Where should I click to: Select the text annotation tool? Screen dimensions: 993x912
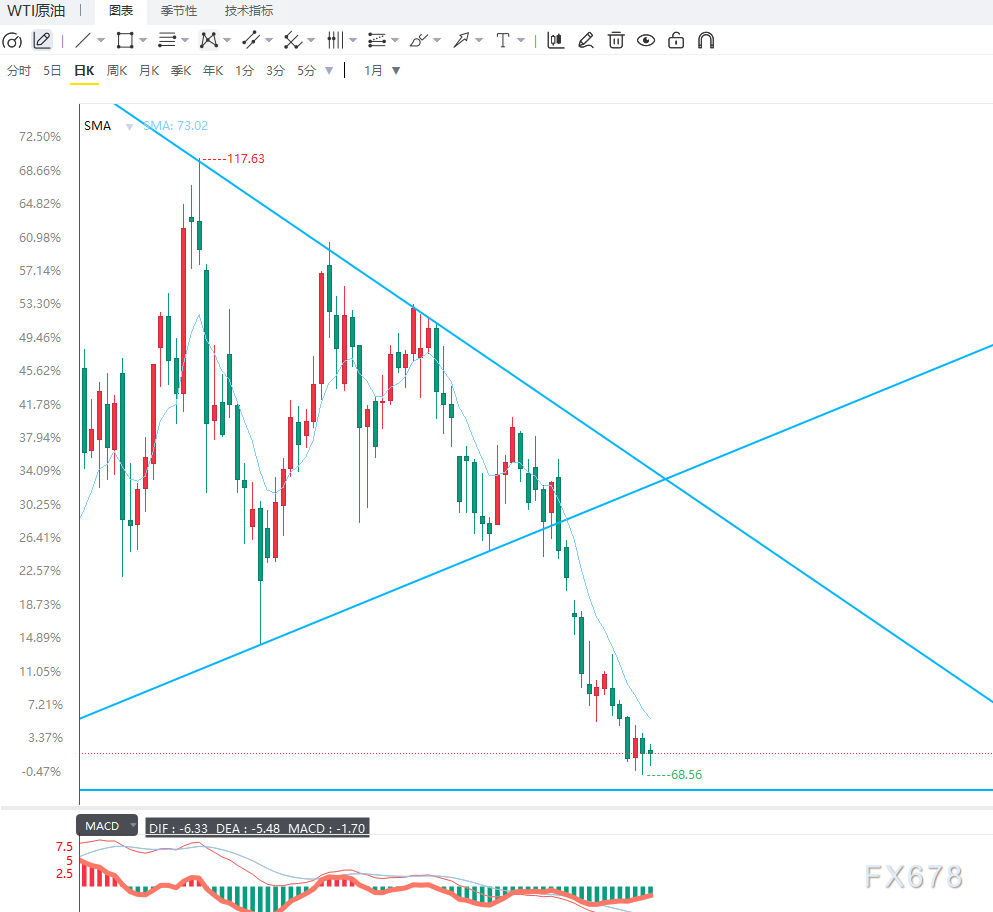tap(503, 41)
